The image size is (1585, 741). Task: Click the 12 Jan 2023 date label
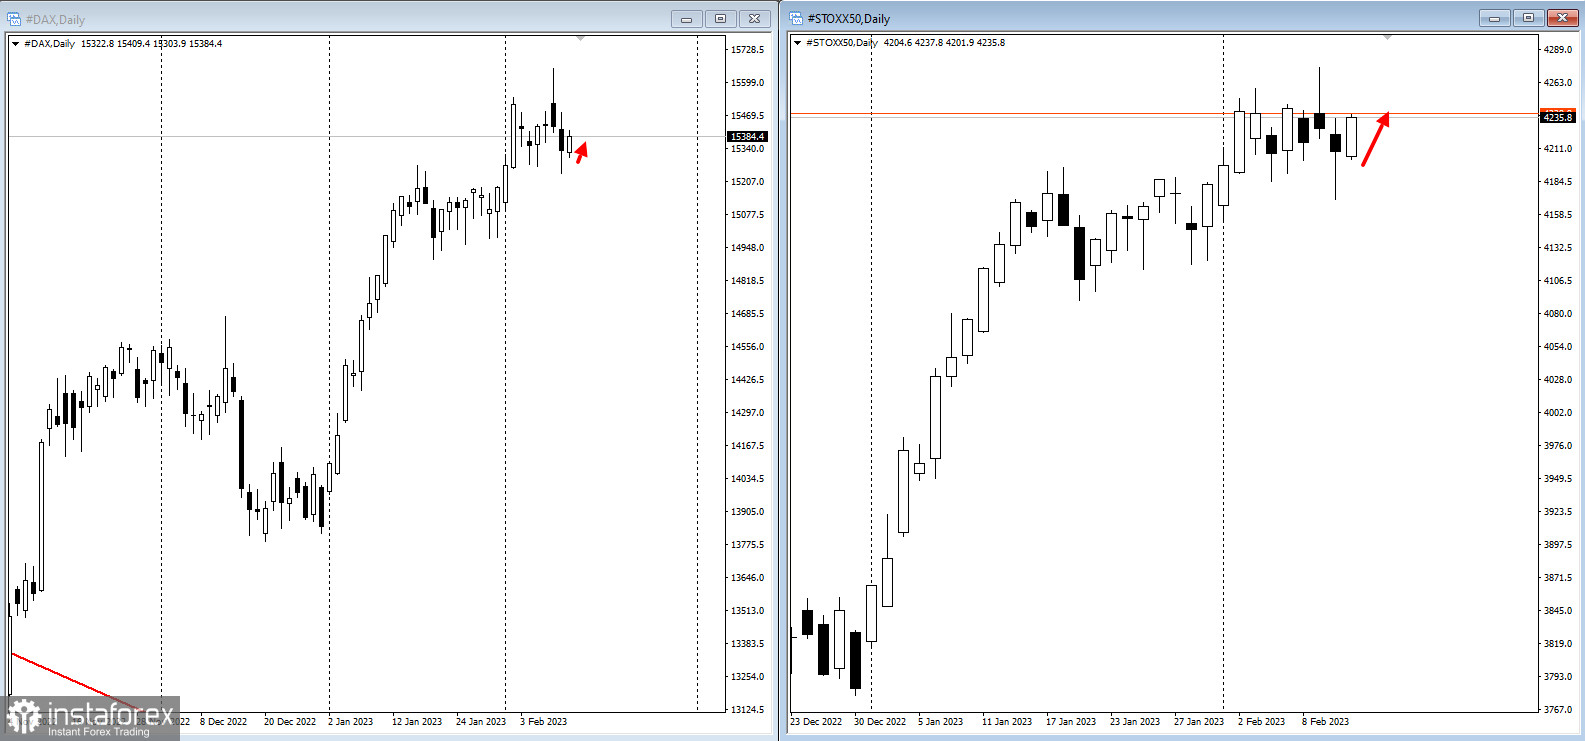tap(417, 722)
